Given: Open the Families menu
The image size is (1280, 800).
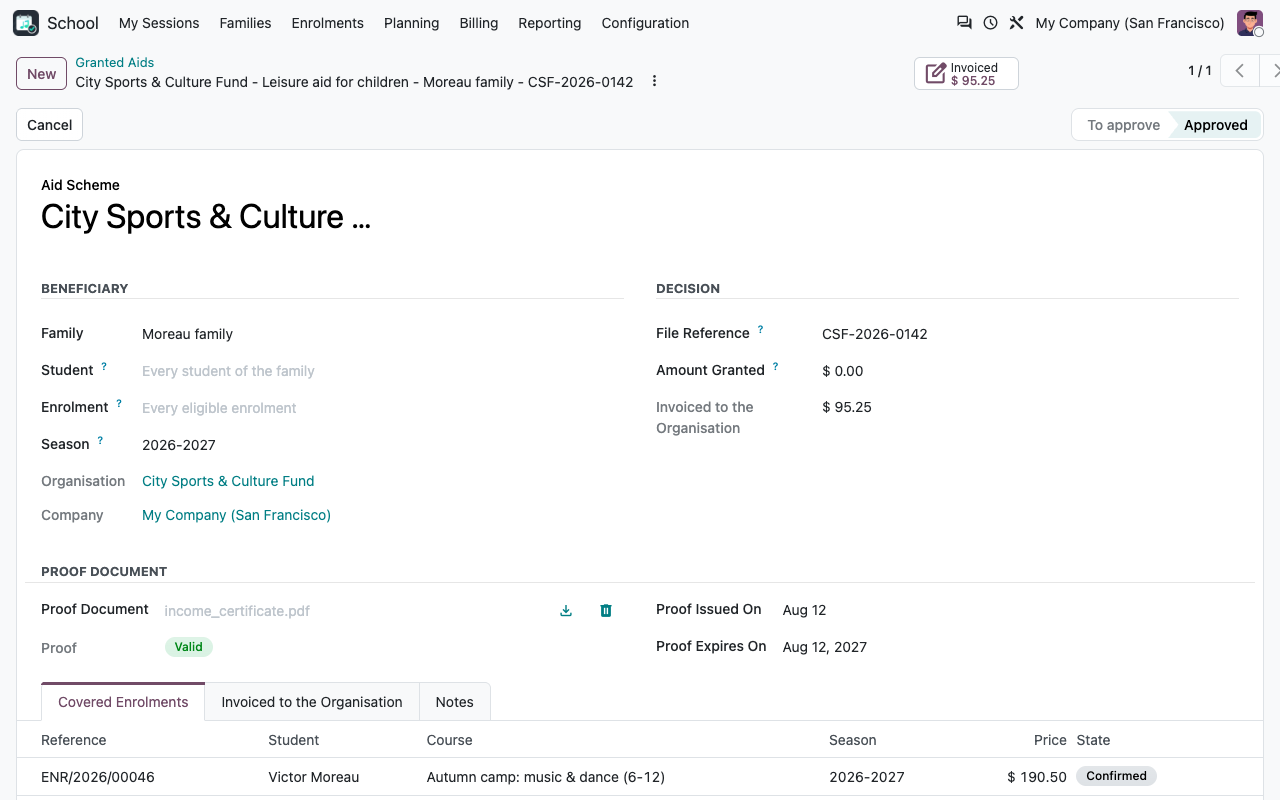Looking at the screenshot, I should click(245, 23).
